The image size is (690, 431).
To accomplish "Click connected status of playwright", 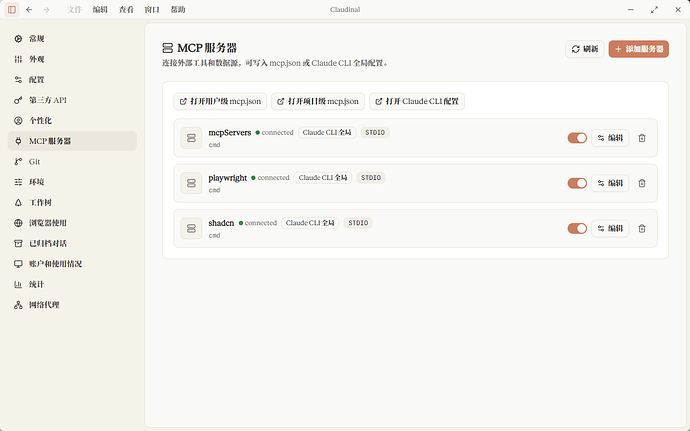I will [x=270, y=178].
